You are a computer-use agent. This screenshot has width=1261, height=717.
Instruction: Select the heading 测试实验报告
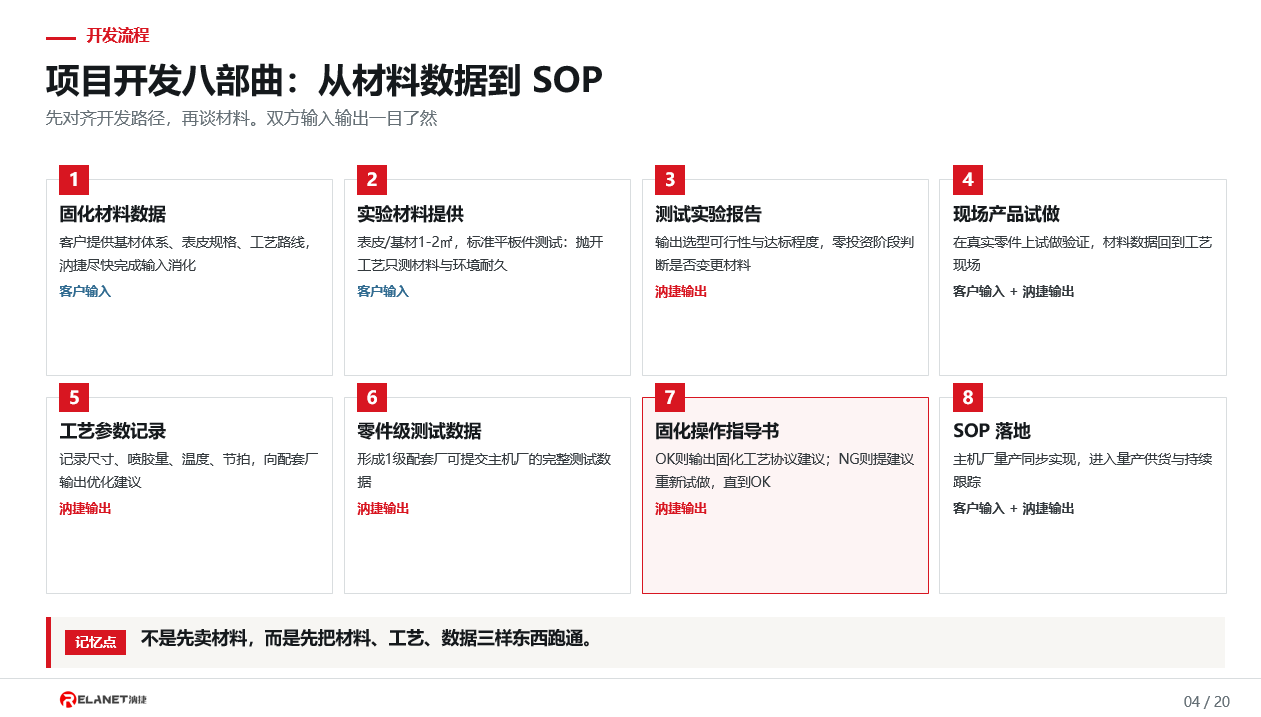(x=709, y=214)
